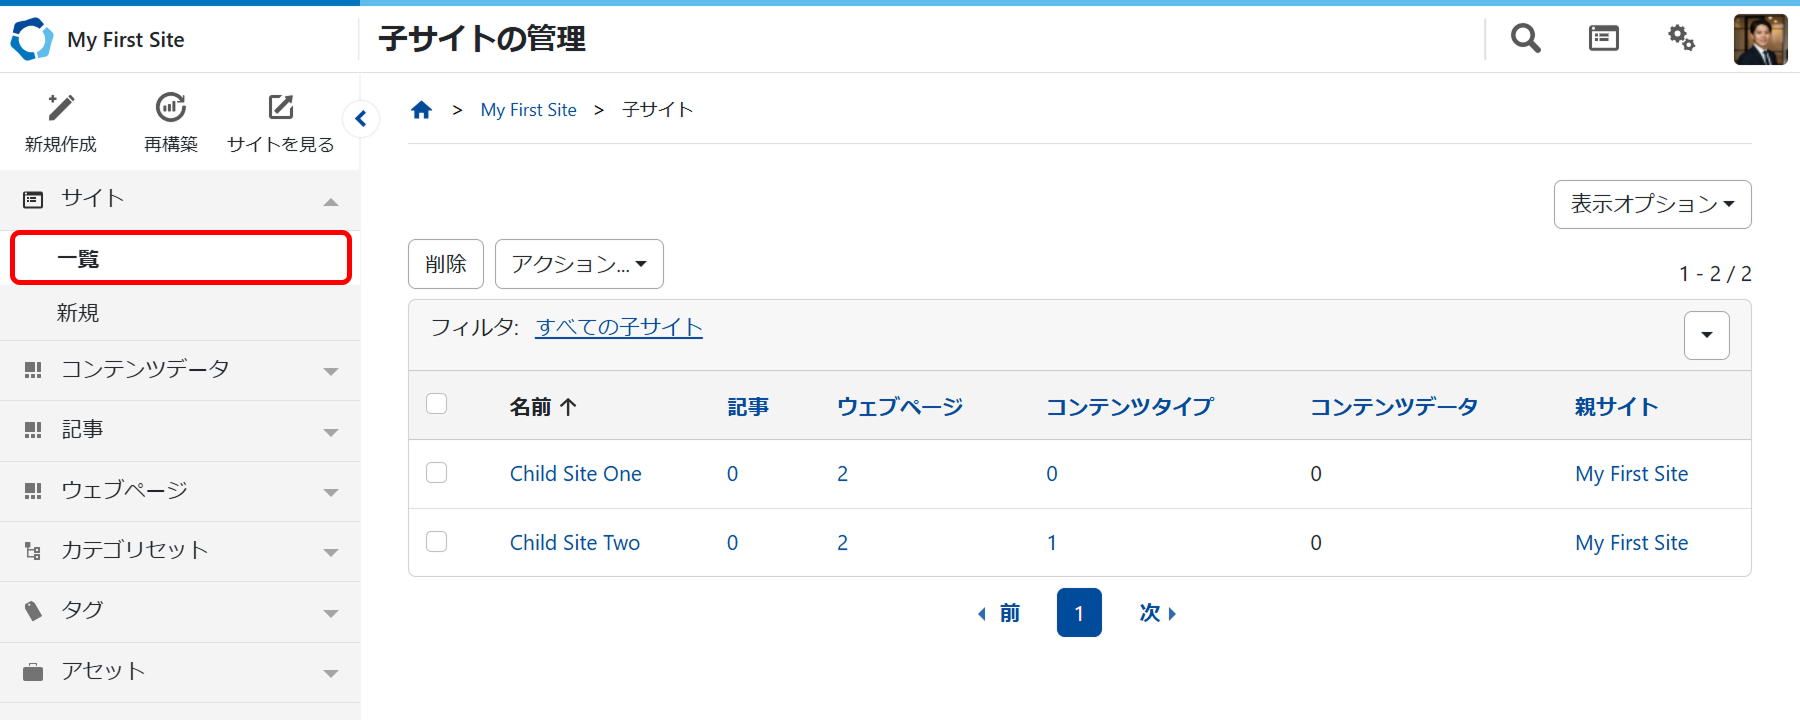1800x720 pixels.
Task: Collapse the sidebar with arrow button
Action: (361, 119)
